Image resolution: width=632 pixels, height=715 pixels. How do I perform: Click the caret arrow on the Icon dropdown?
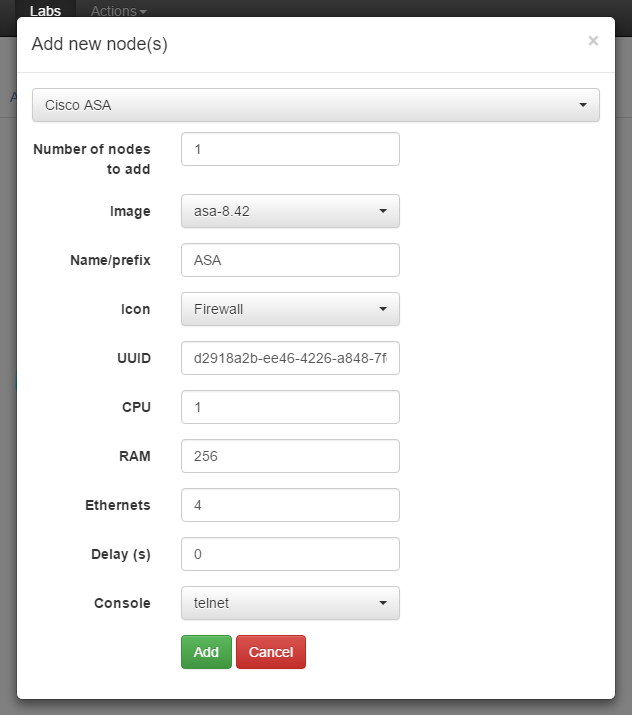click(x=383, y=309)
